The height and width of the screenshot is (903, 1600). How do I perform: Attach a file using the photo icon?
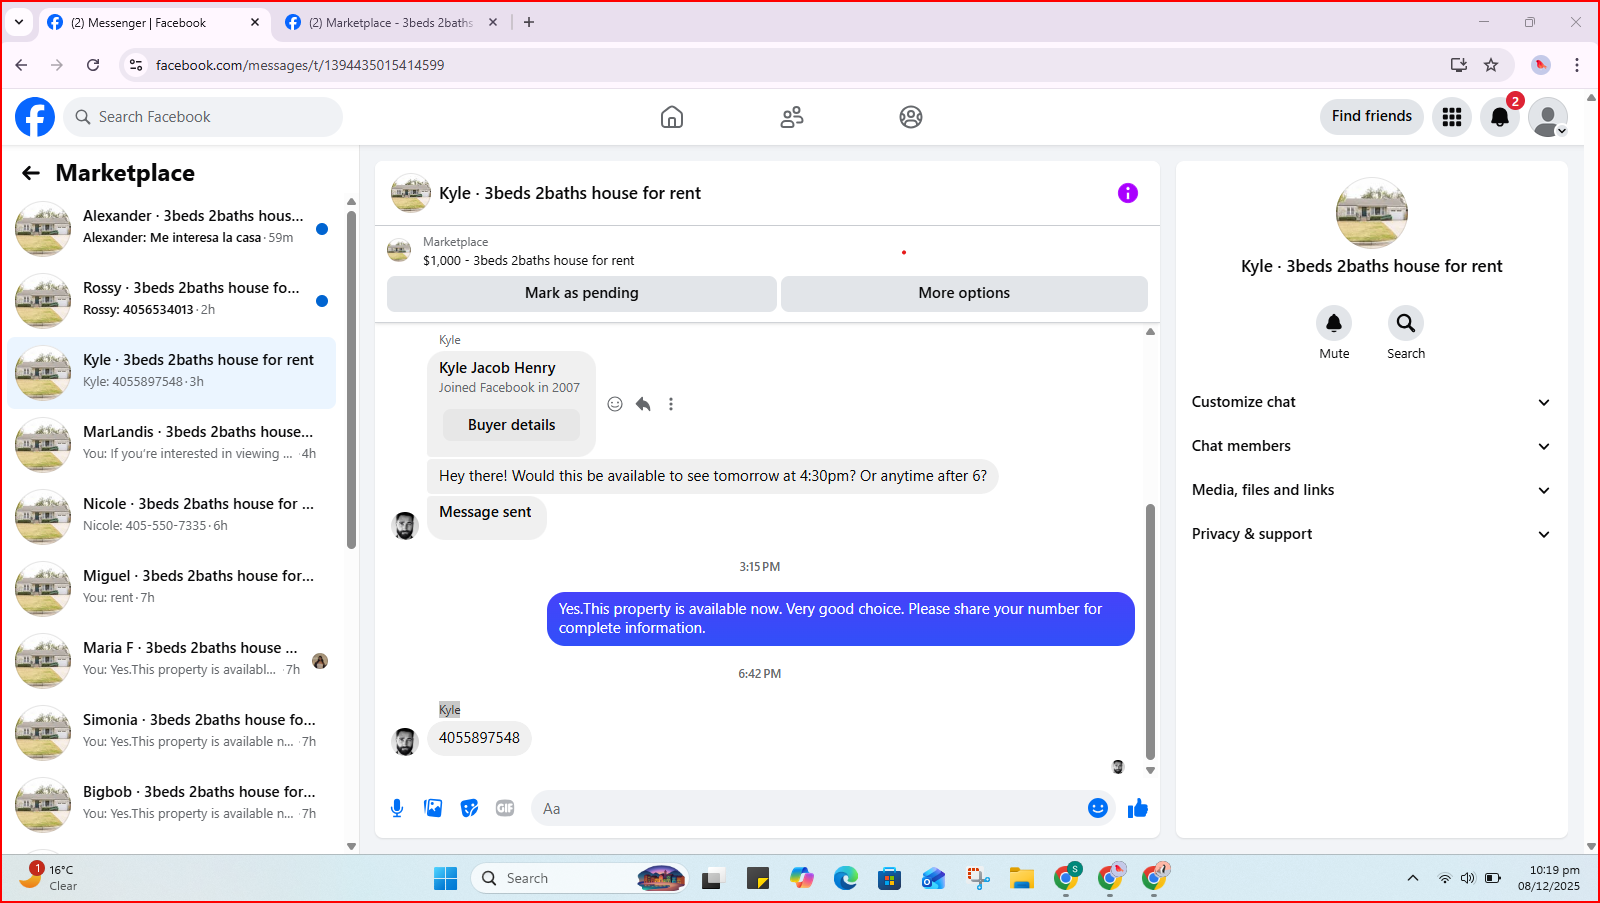point(433,808)
